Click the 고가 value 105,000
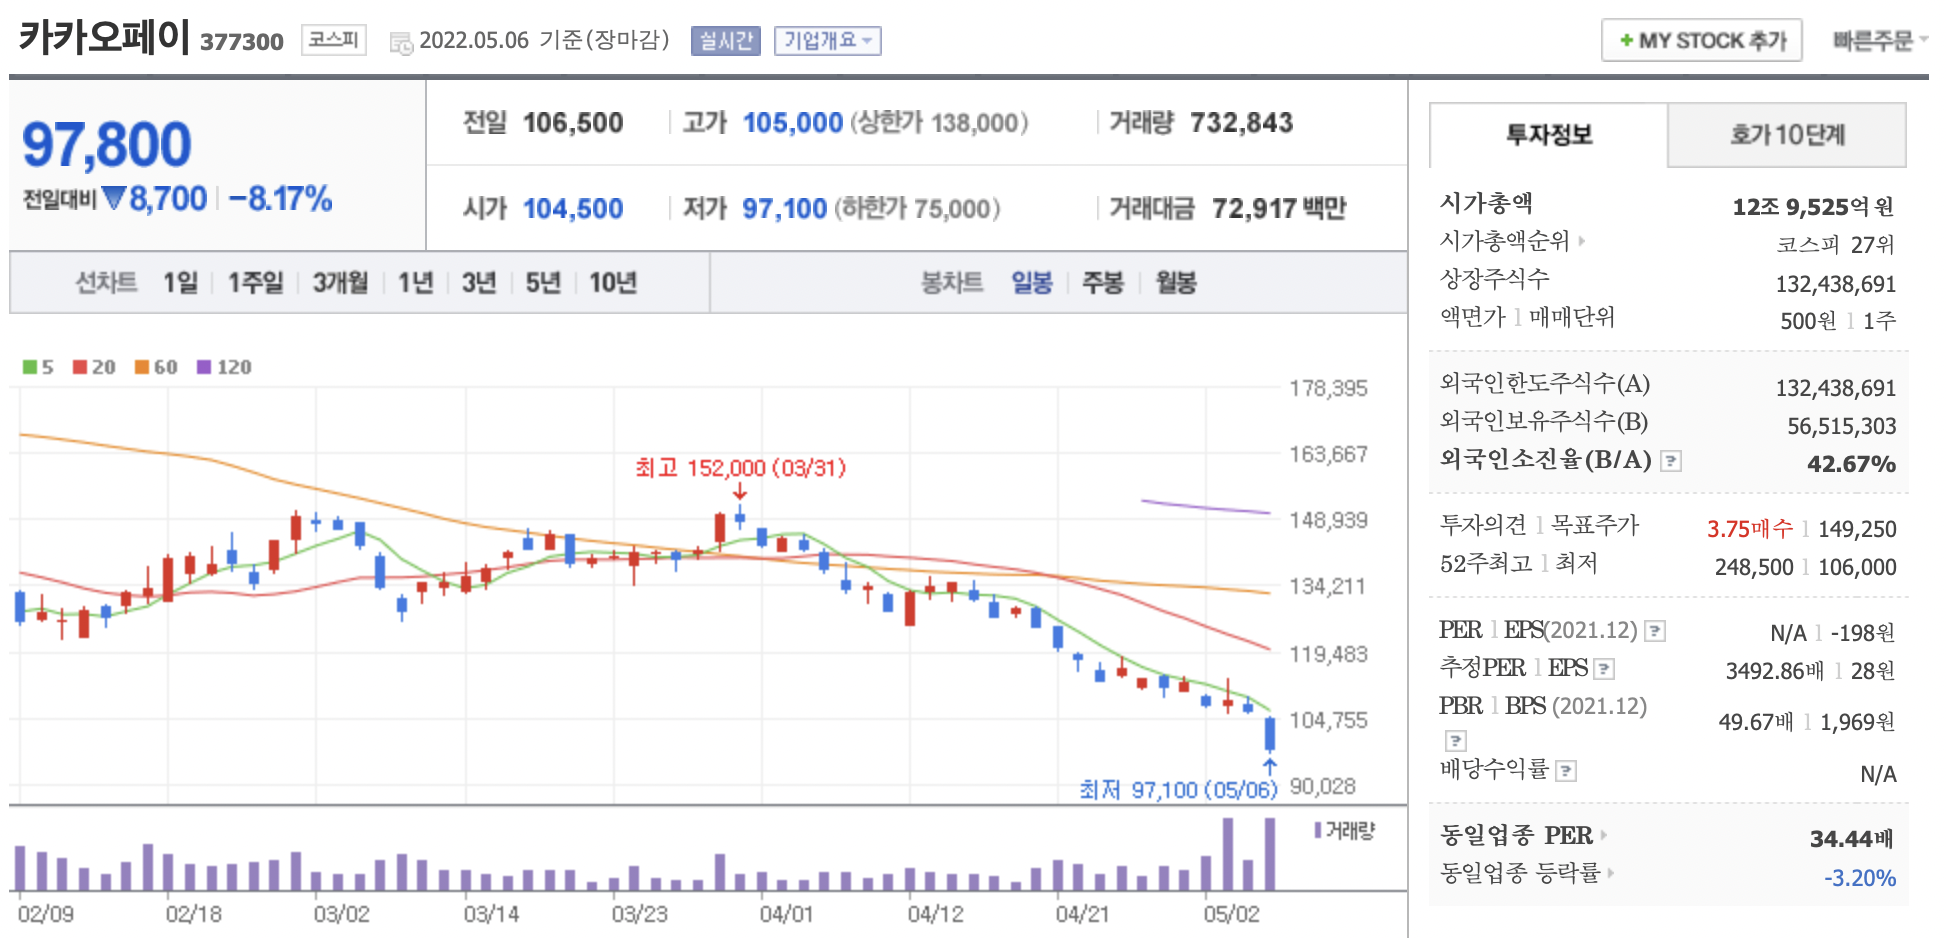 793,123
